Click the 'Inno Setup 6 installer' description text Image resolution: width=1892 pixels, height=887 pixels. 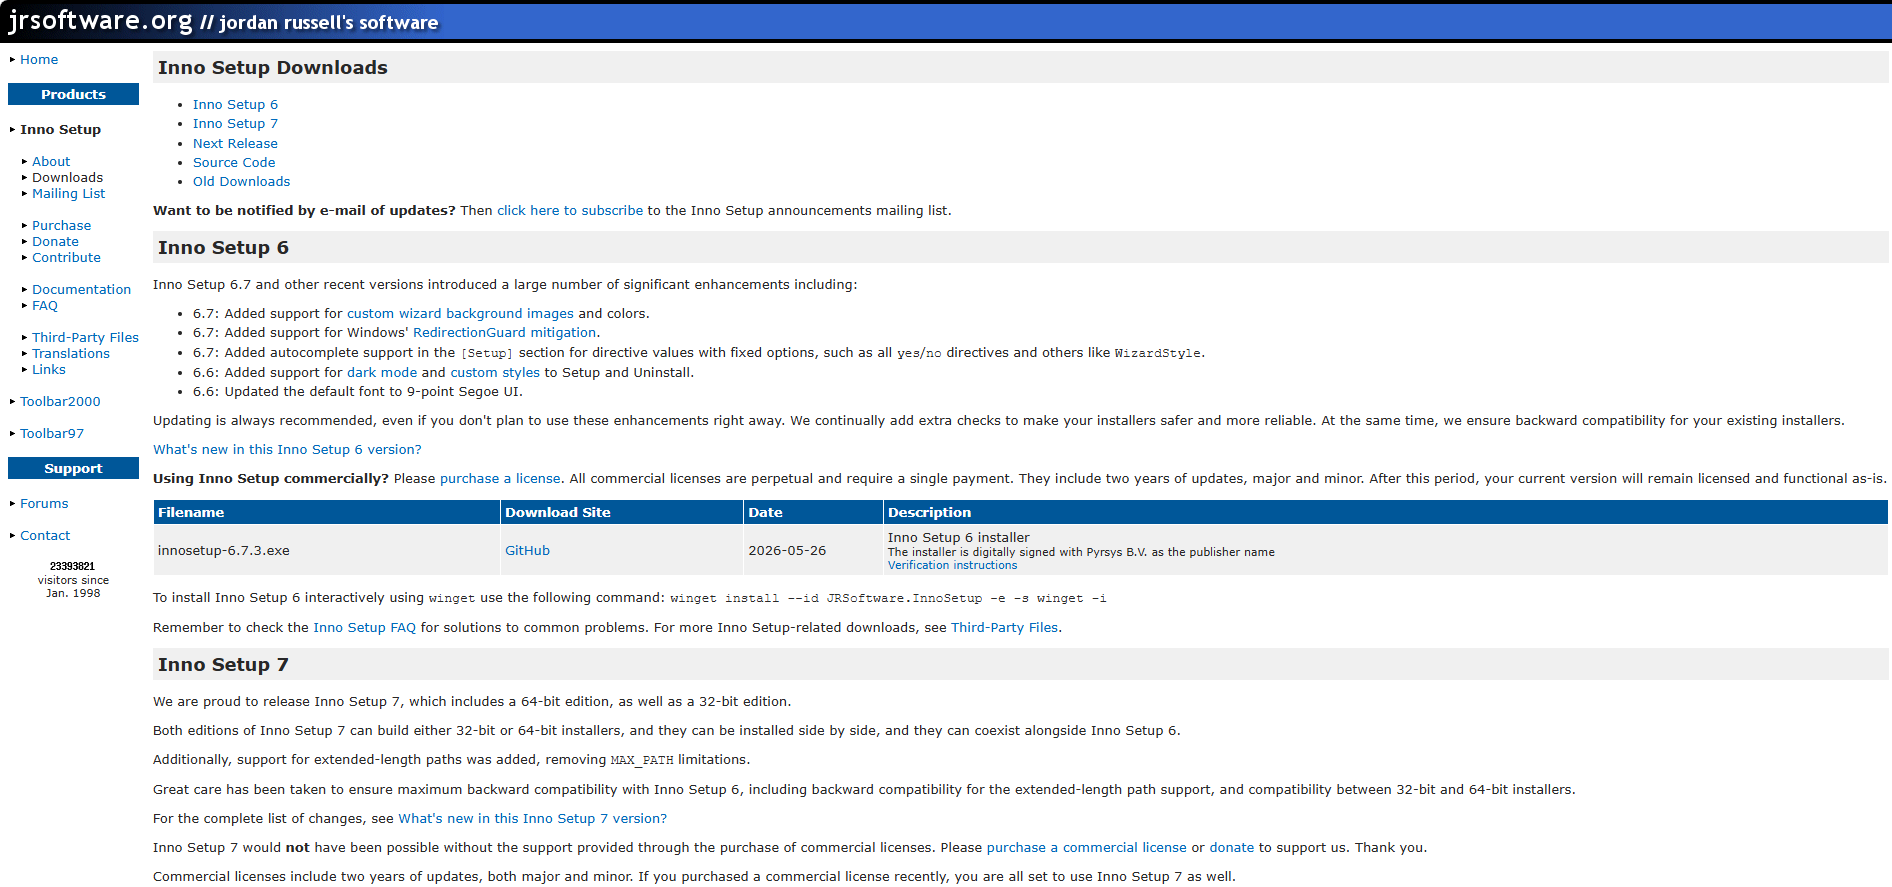click(x=958, y=538)
